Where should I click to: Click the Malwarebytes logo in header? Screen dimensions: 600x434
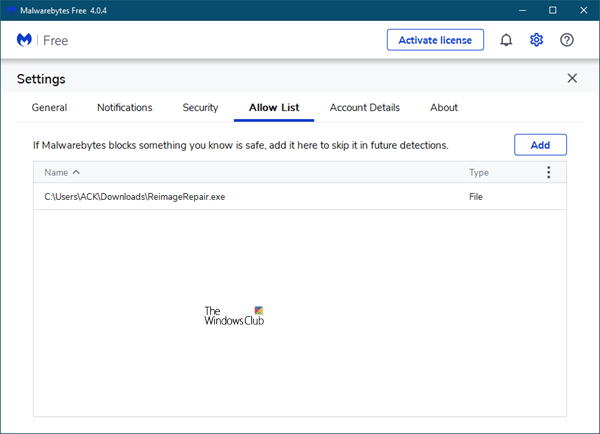[x=24, y=40]
